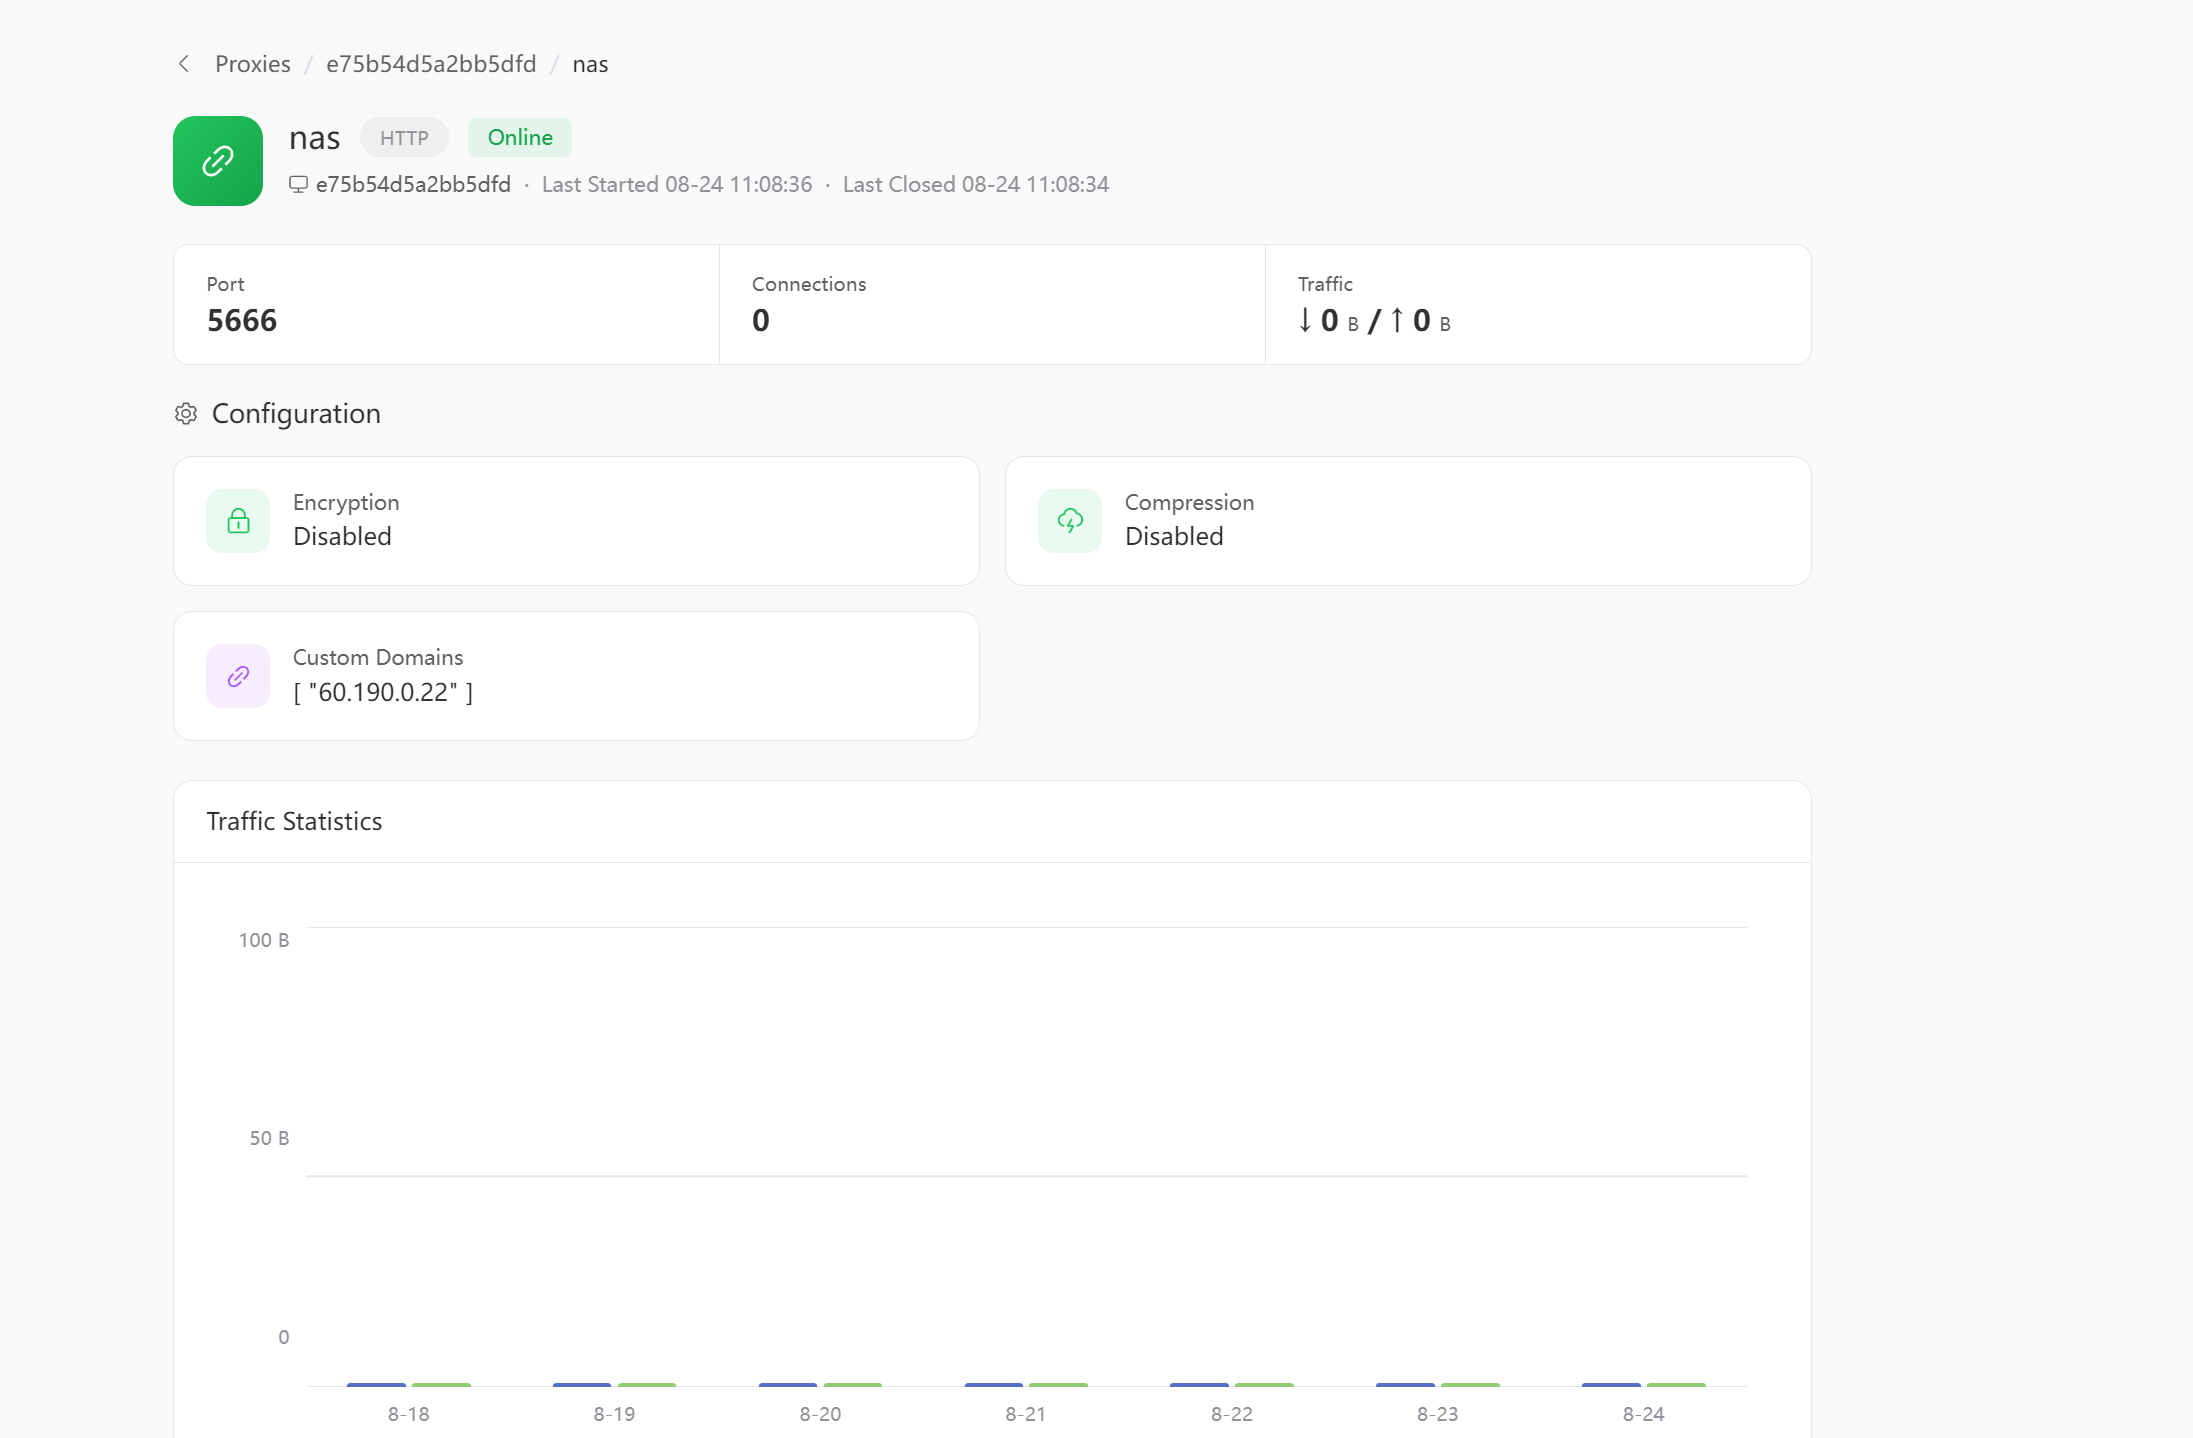The image size is (2193, 1438).
Task: Click the custom domain value 60.190.0.22
Action: 383,692
